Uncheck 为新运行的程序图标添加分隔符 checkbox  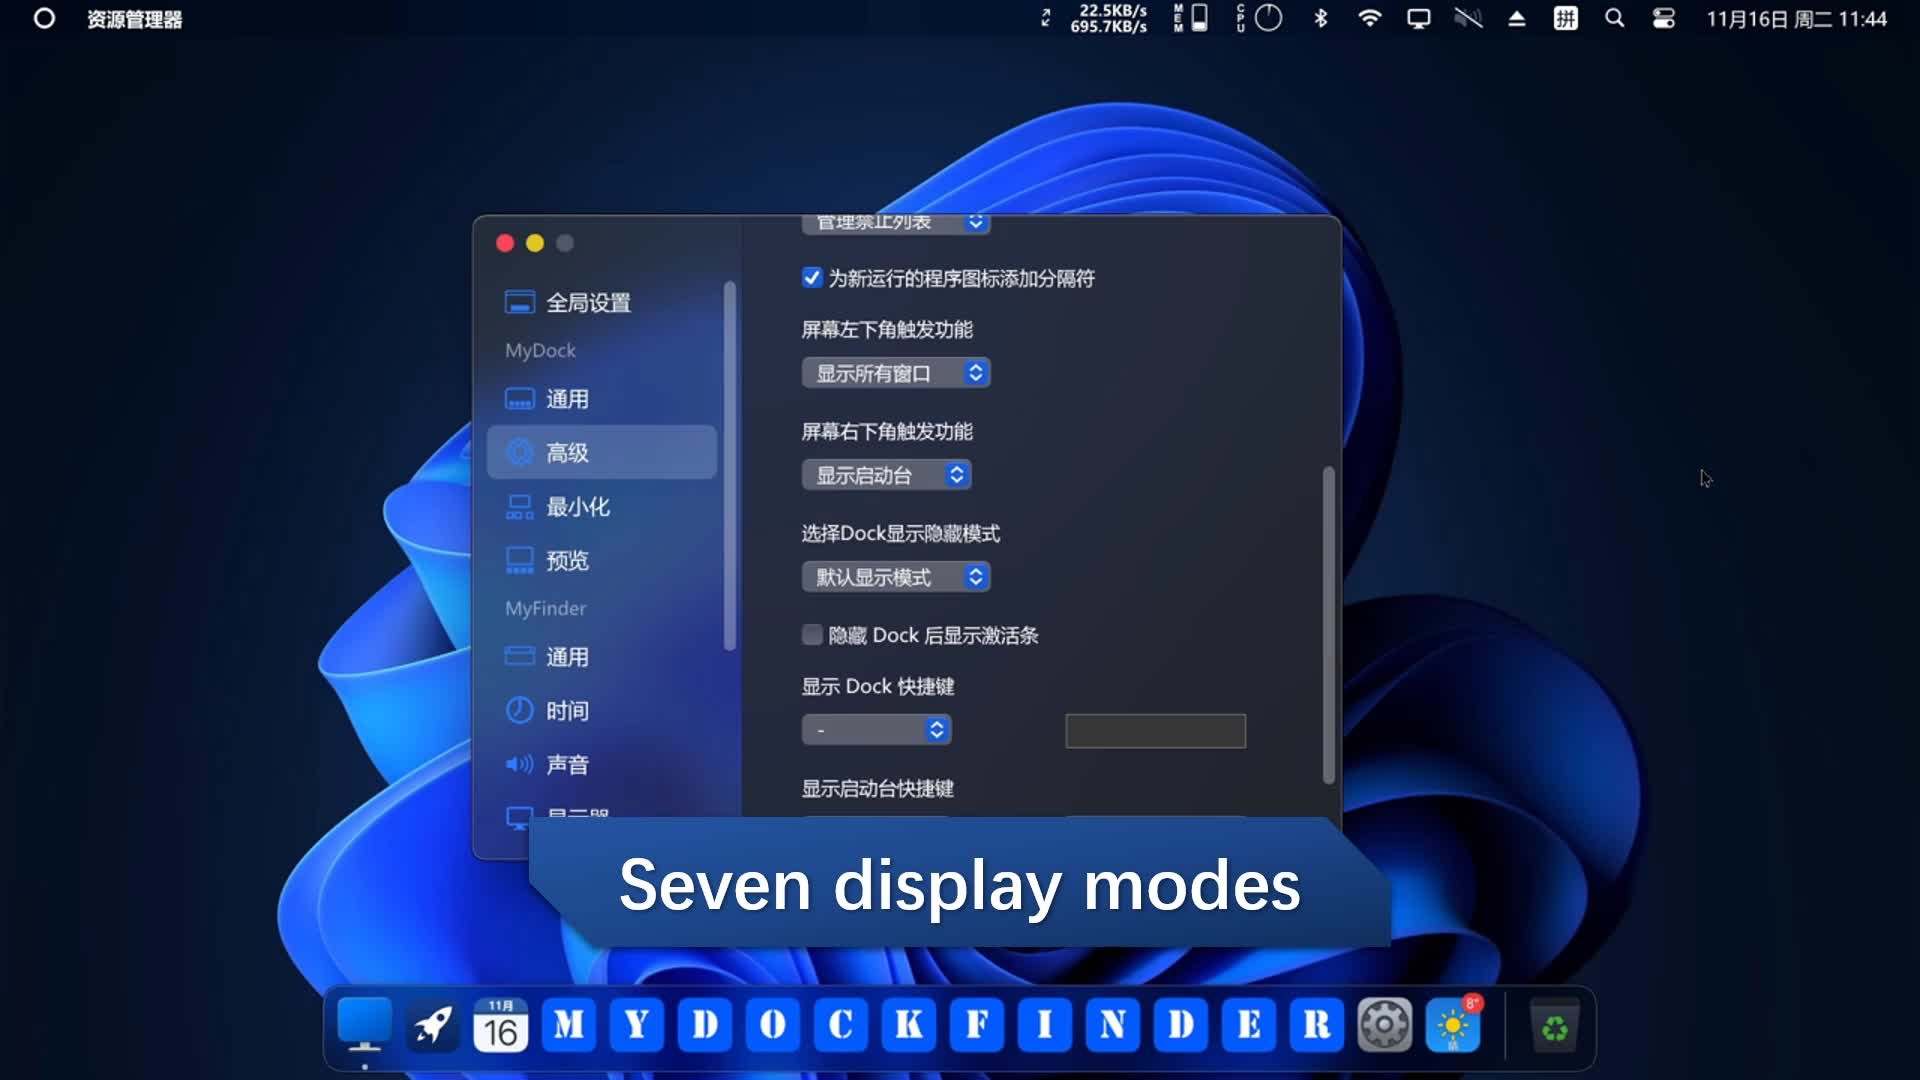tap(812, 278)
